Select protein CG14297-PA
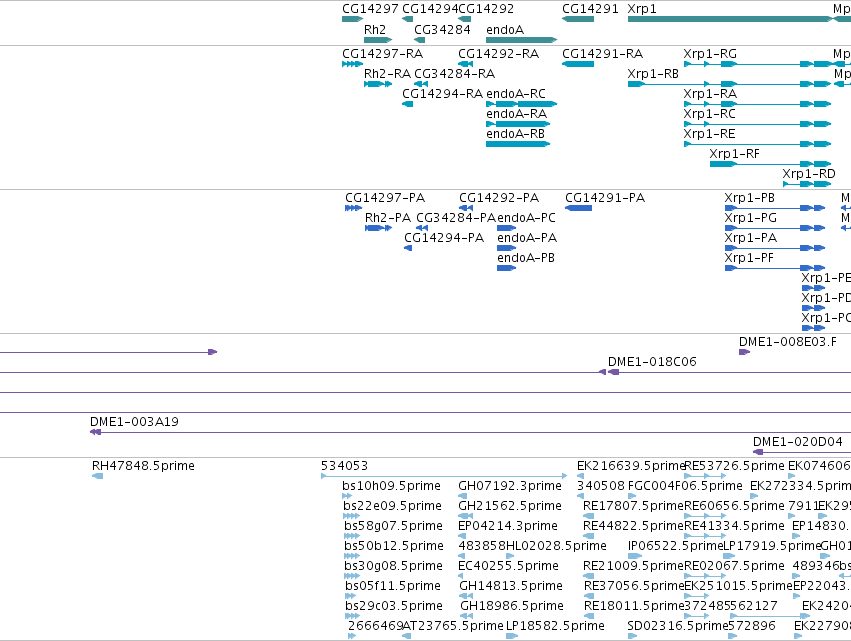The width and height of the screenshot is (851, 641). click(x=353, y=208)
